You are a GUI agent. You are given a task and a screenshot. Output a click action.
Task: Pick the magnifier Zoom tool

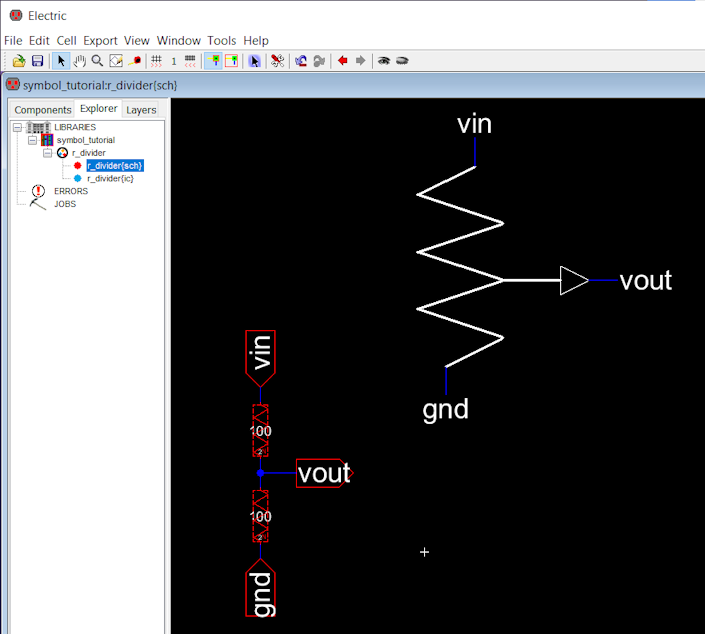coord(97,61)
